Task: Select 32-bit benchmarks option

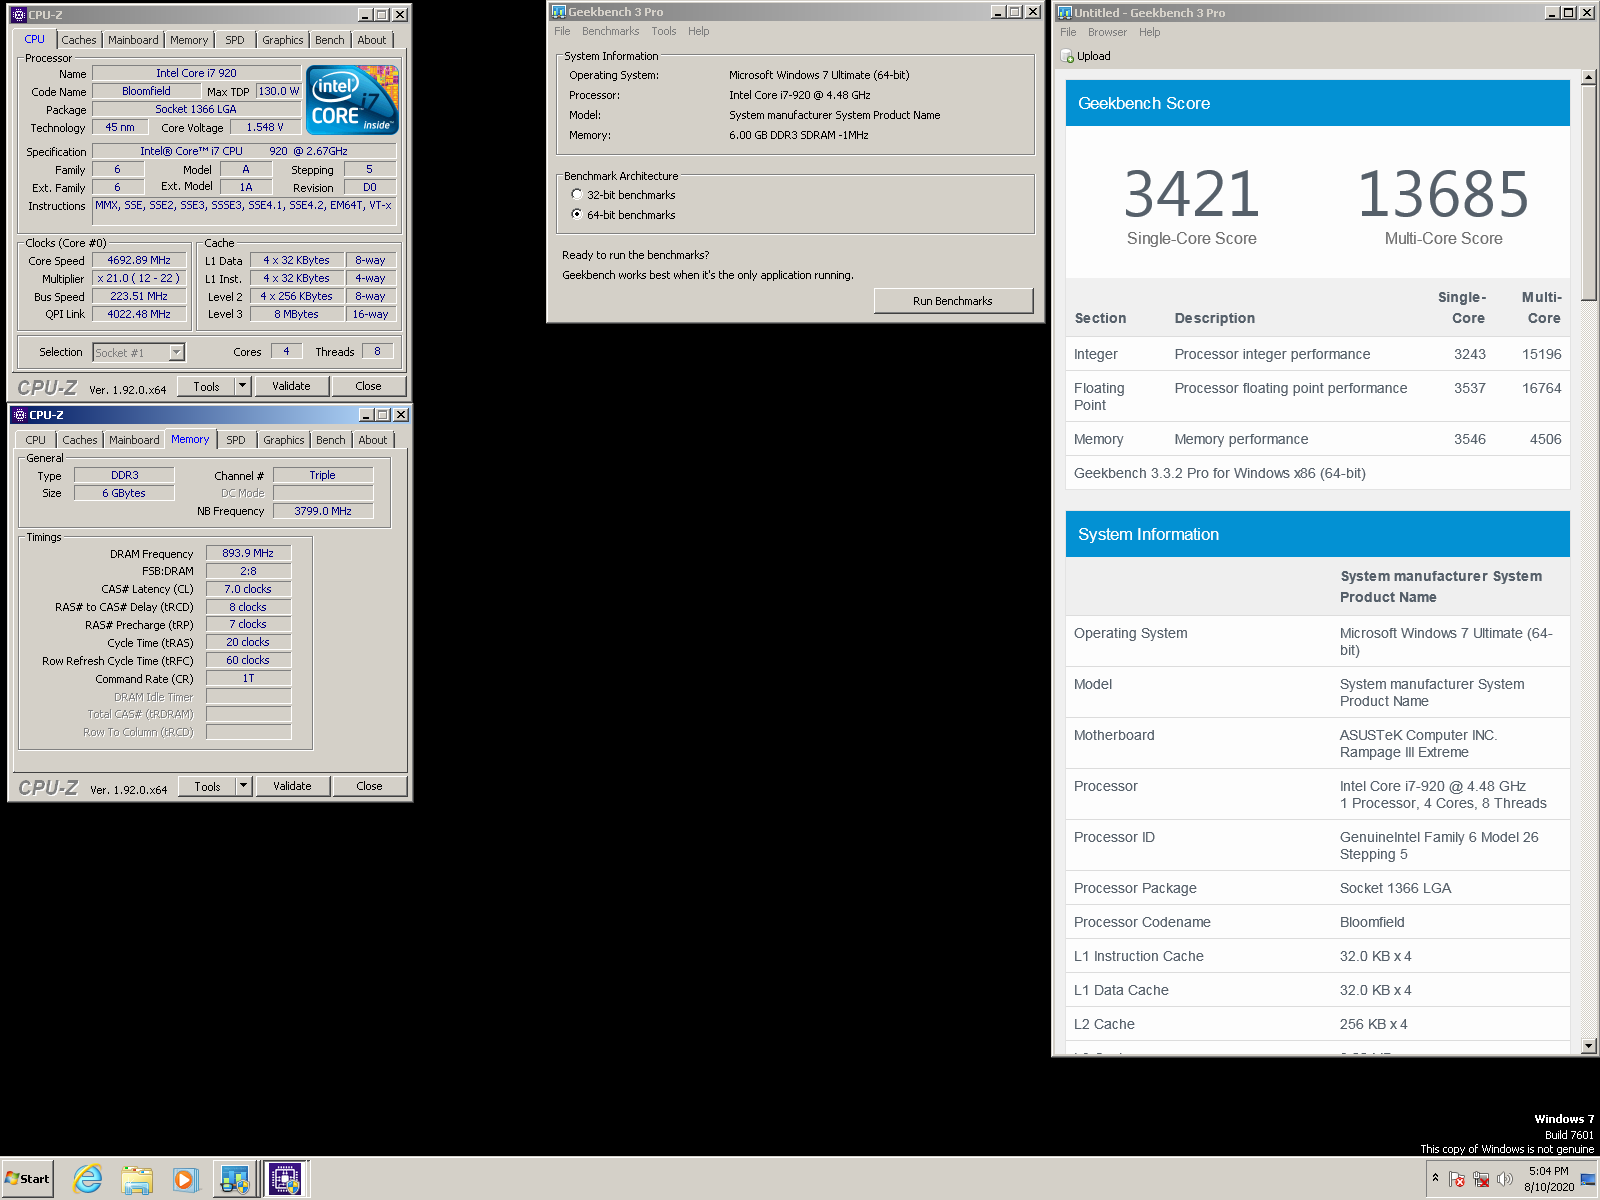Action: (x=577, y=194)
